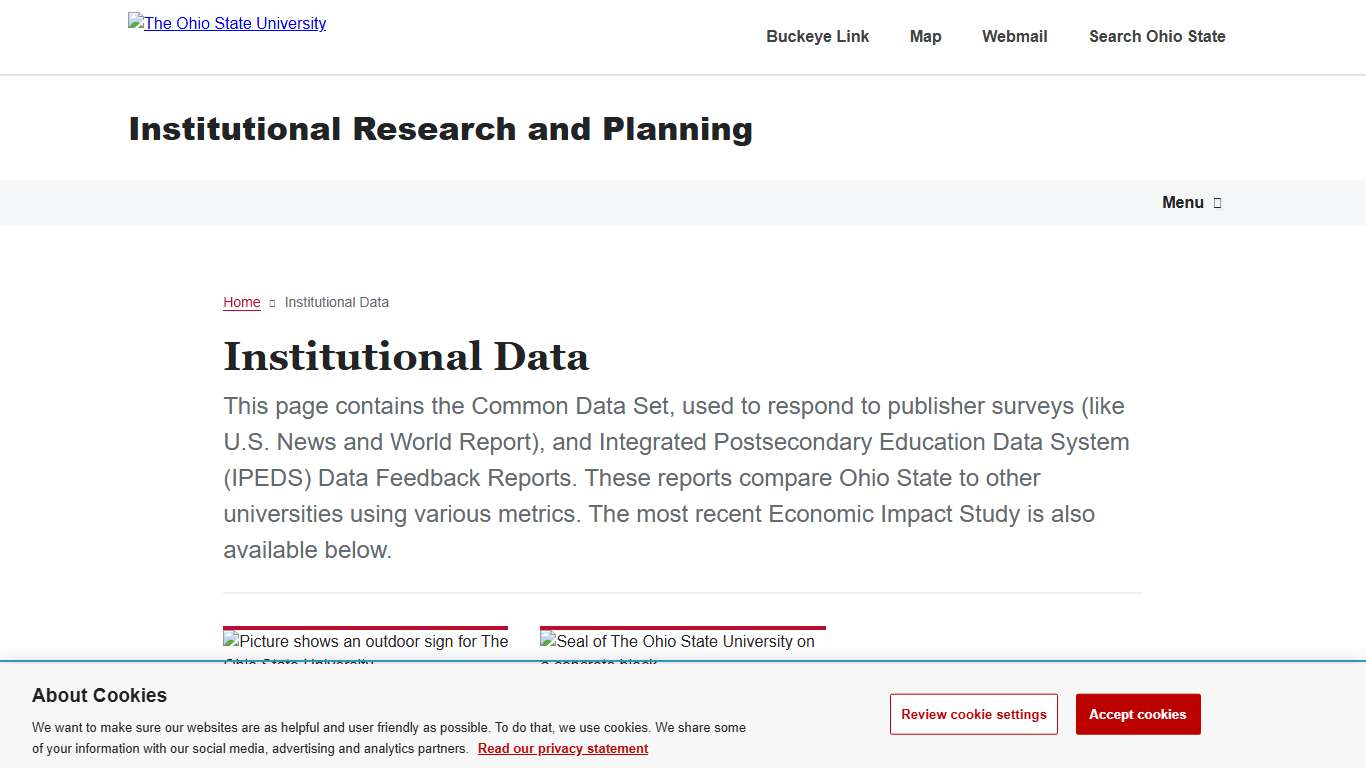The height and width of the screenshot is (768, 1366).
Task: Select Buckeye Link from top navigation
Action: tap(817, 36)
